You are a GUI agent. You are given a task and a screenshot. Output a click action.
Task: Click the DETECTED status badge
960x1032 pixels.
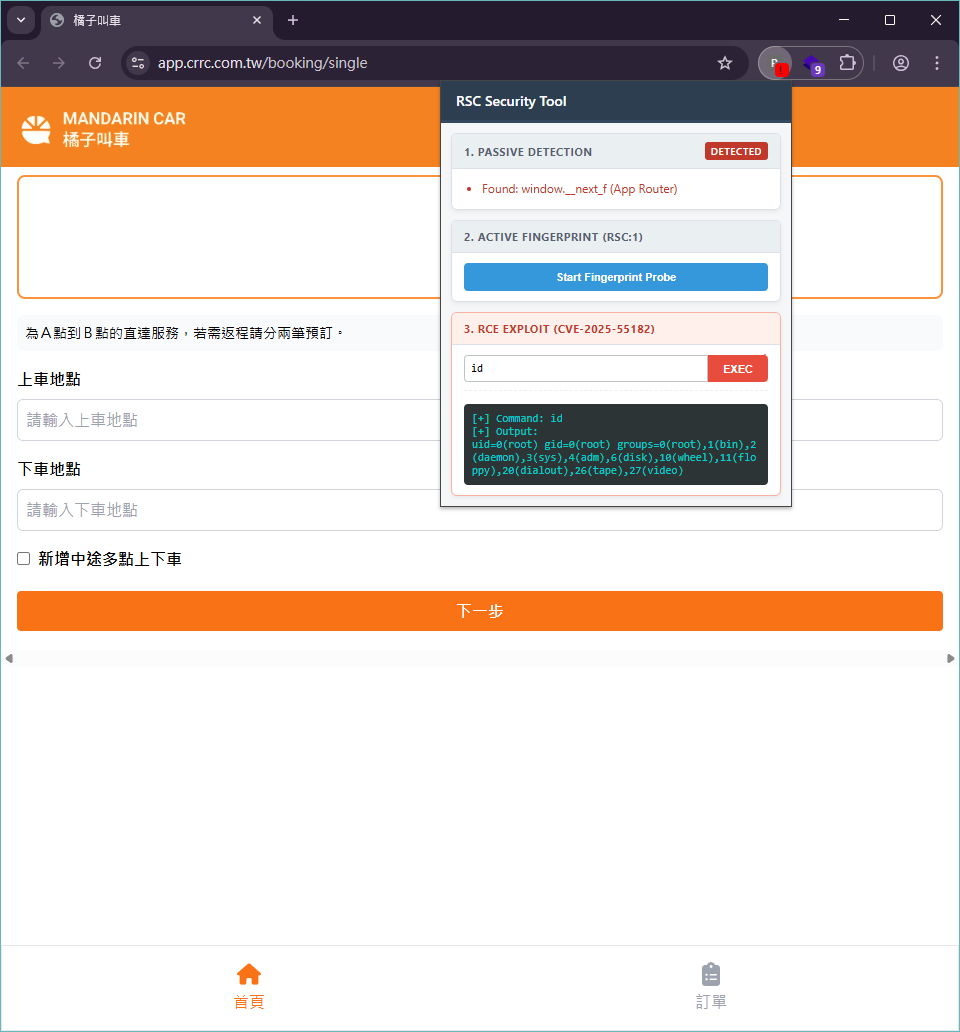[736, 151]
